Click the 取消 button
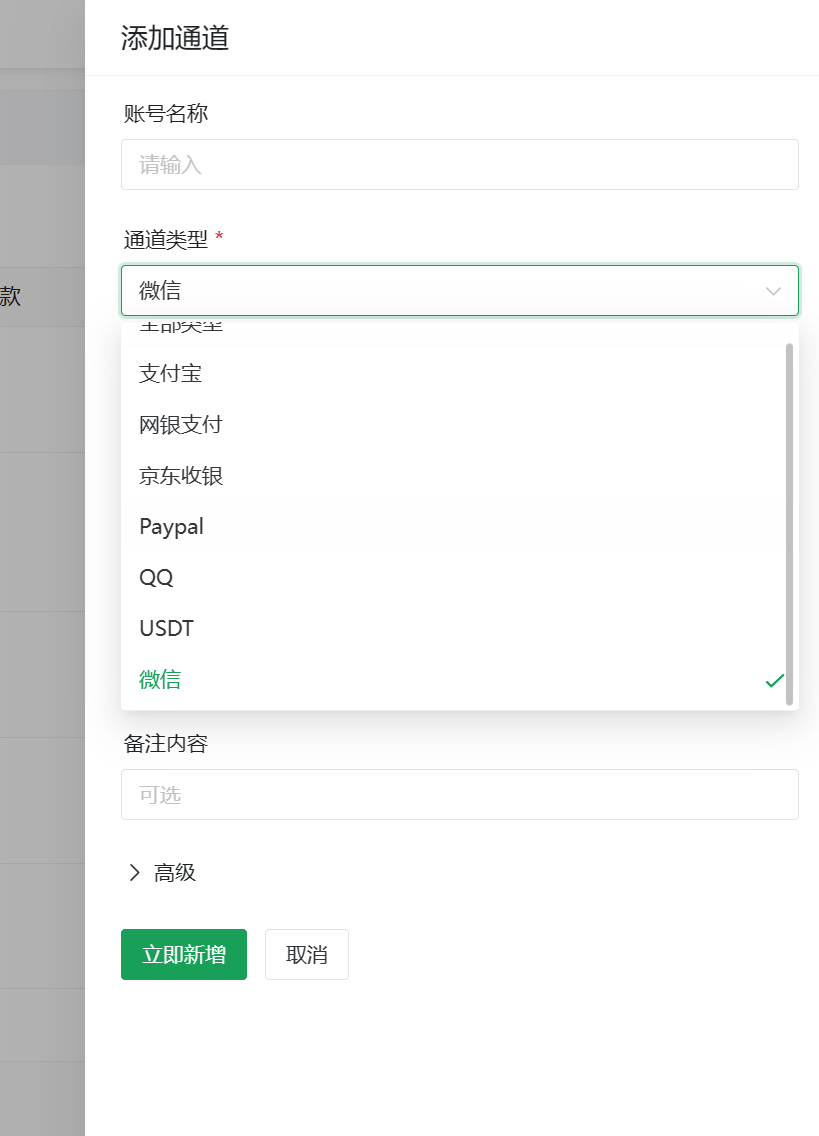The width and height of the screenshot is (819, 1136). point(307,954)
